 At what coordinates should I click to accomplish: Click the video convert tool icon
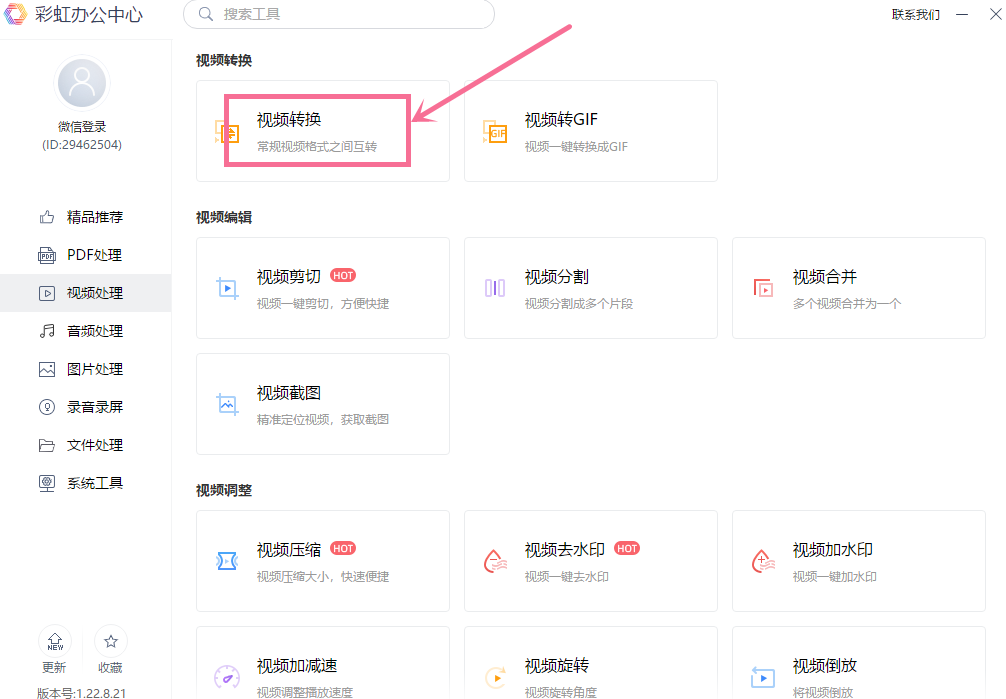[x=229, y=132]
